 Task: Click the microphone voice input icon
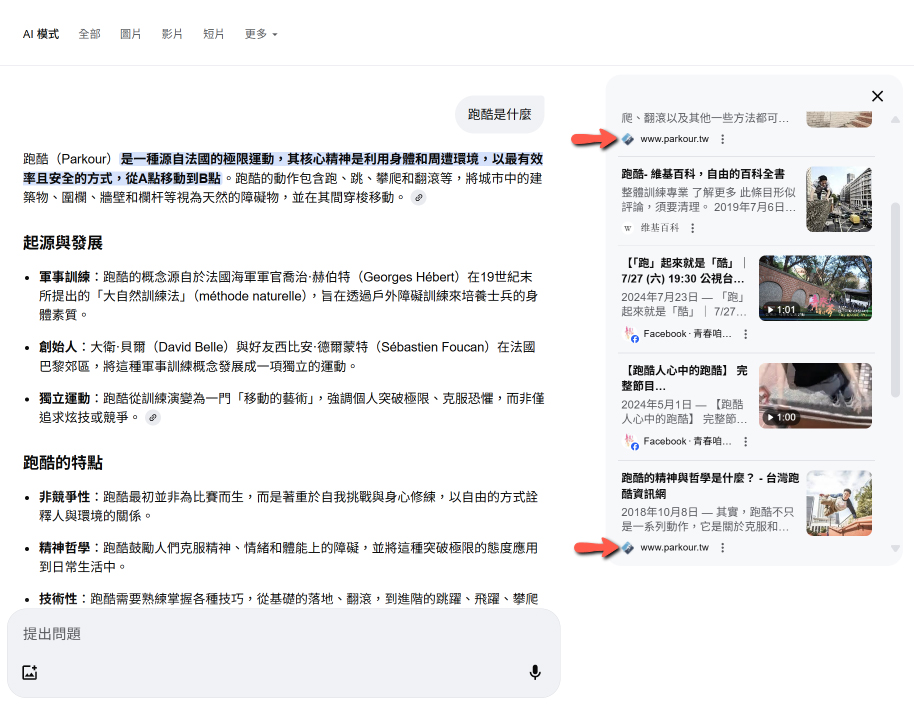click(x=535, y=672)
